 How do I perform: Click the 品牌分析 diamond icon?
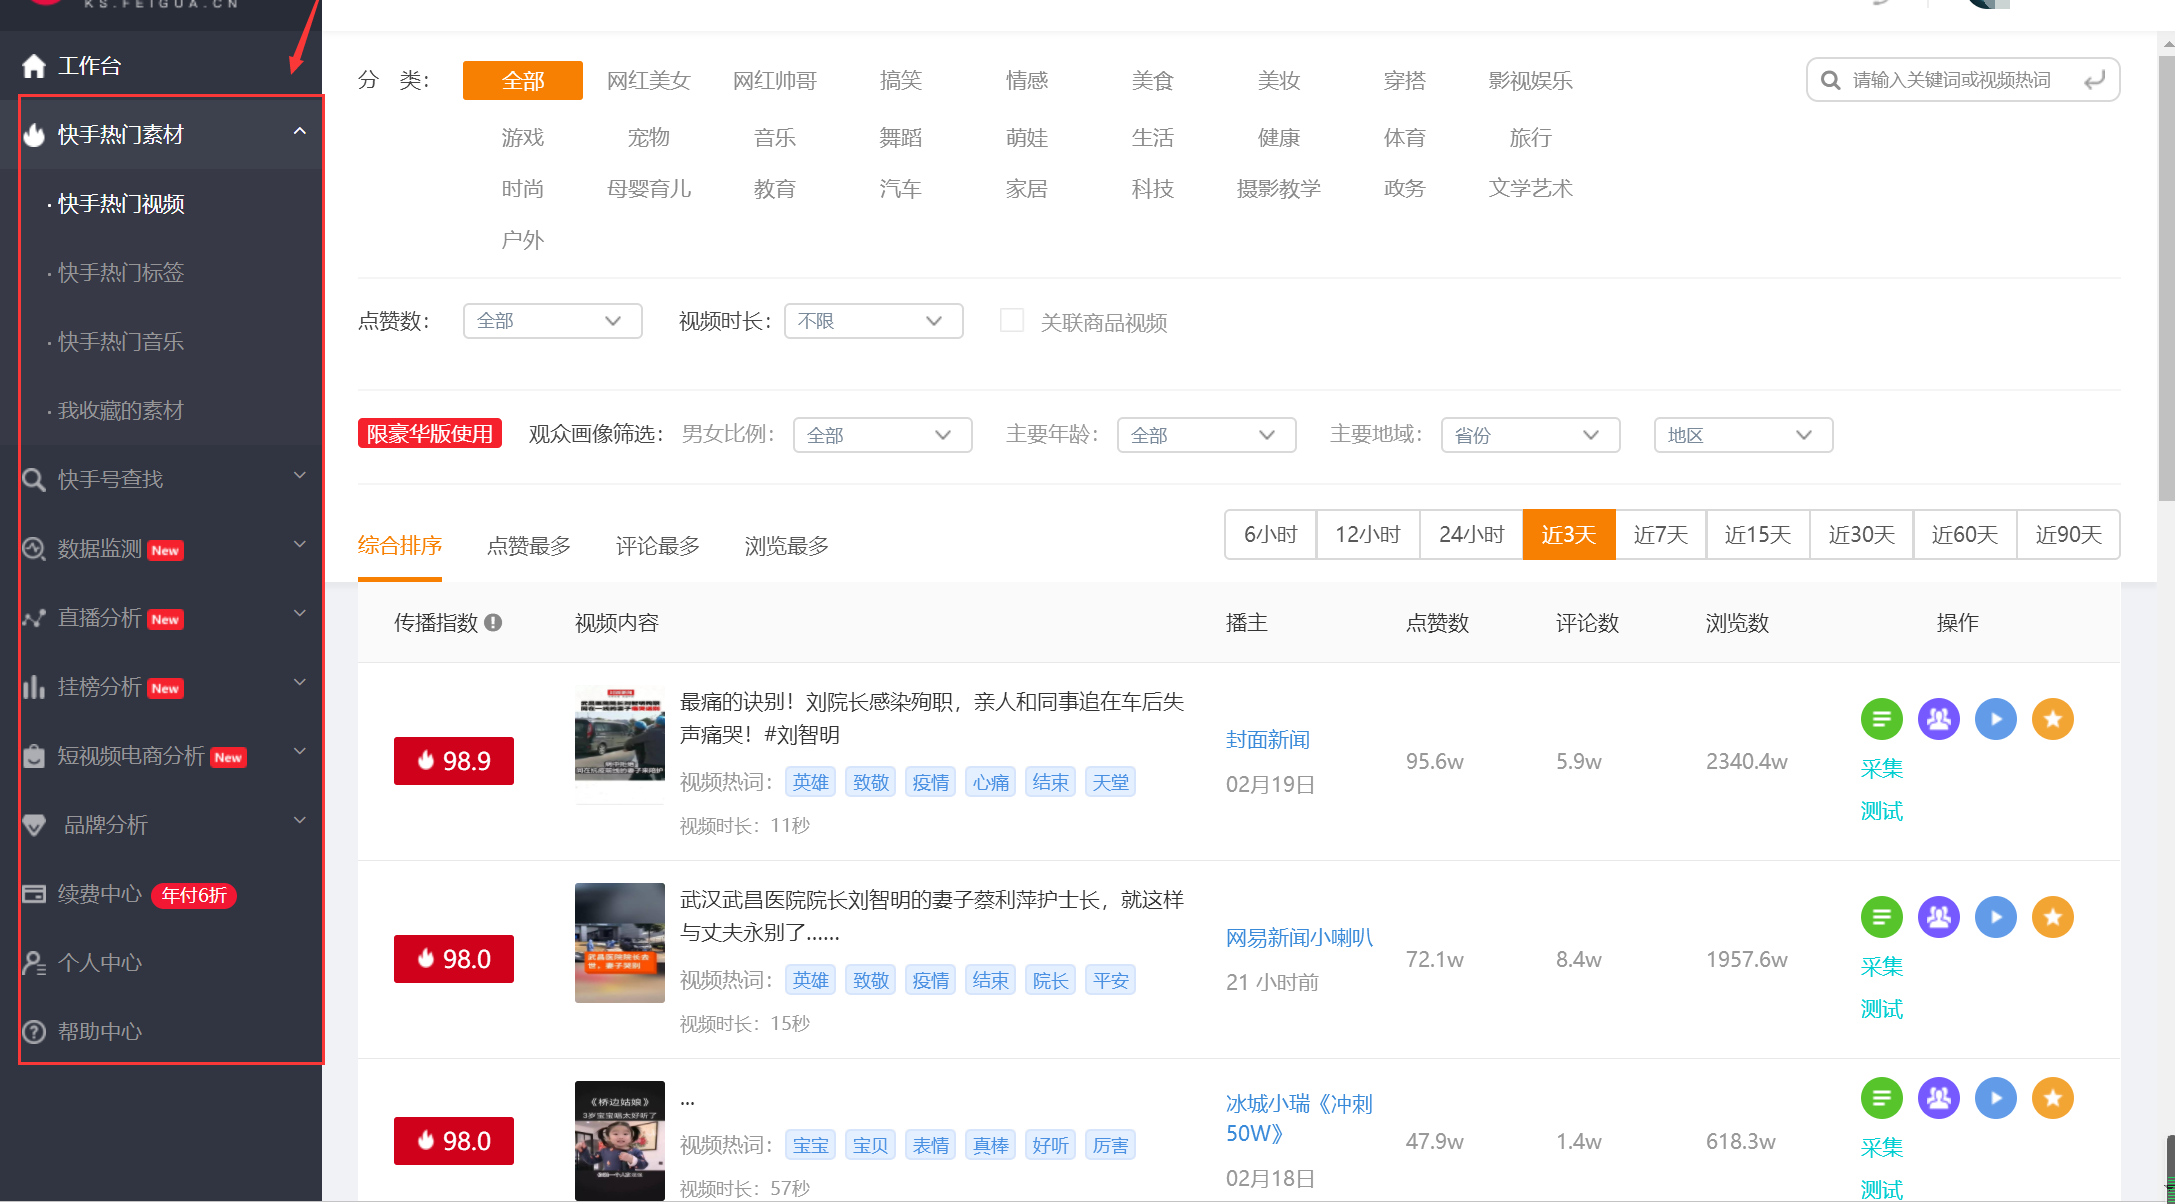coord(34,825)
